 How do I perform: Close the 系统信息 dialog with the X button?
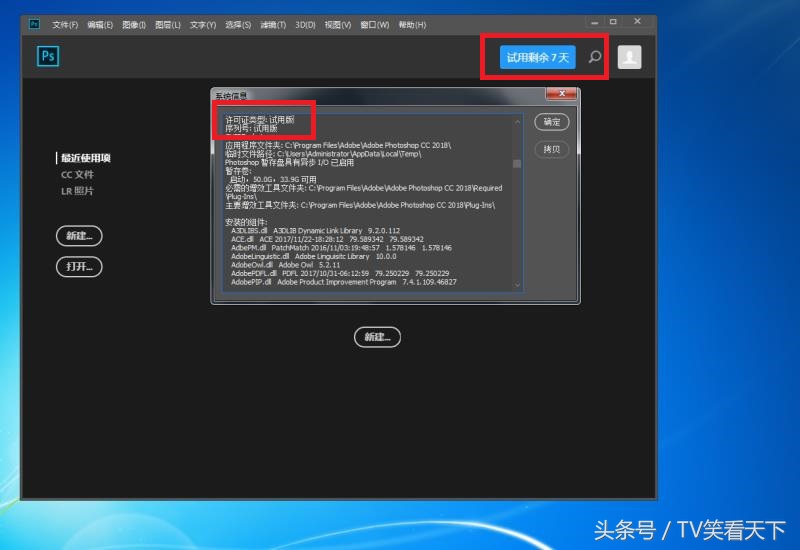point(561,93)
